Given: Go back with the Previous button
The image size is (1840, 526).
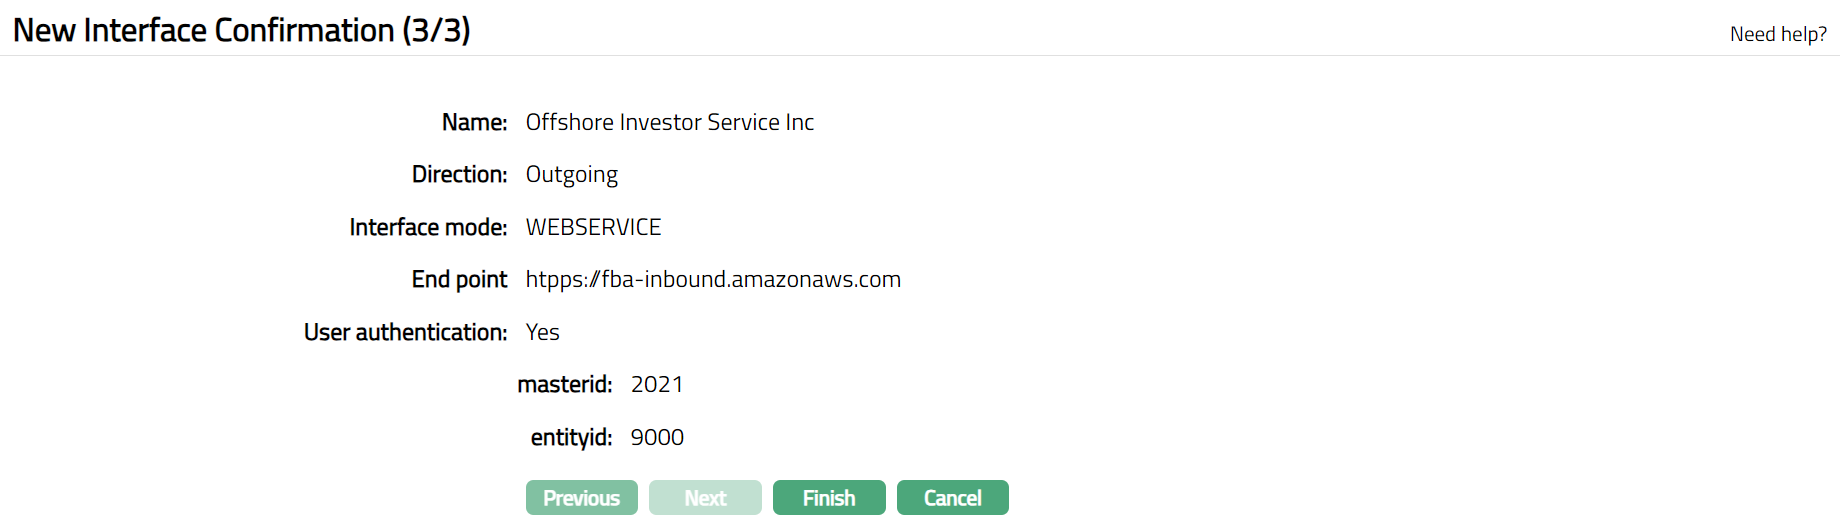Looking at the screenshot, I should (x=582, y=498).
